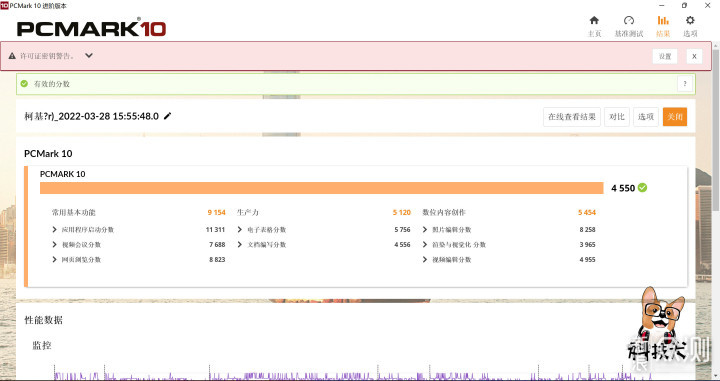Viewport: 720px width, 381px height.
Task: Click the 选项 button beside 对比
Action: (x=646, y=117)
